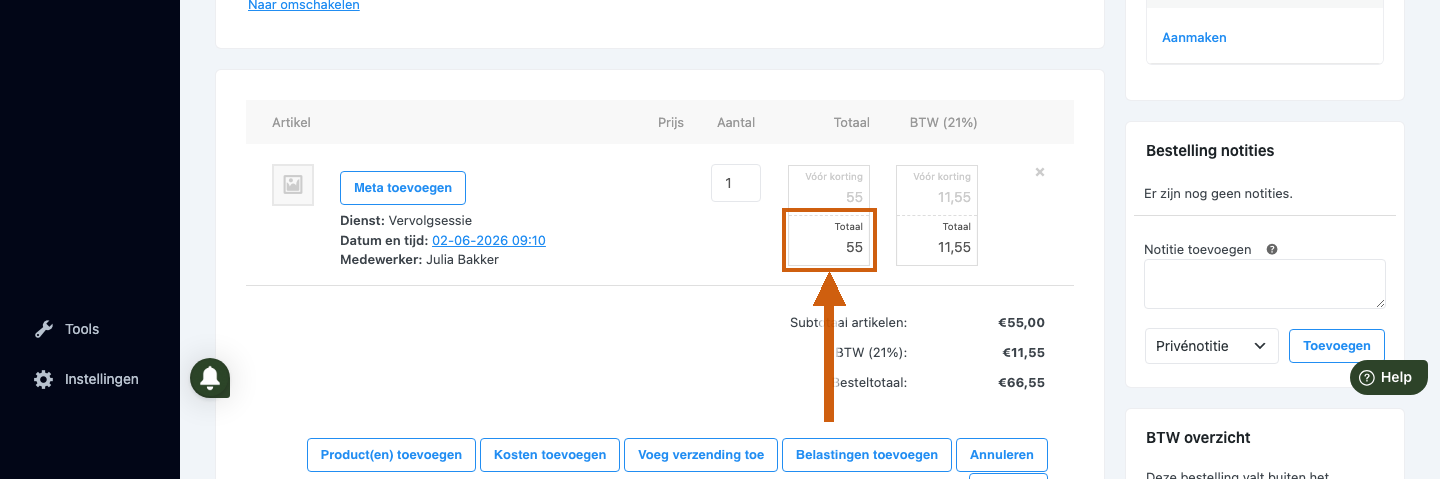Viewport: 1440px width, 479px height.
Task: Open the 02-06-2026 09:10 appointment link
Action: [489, 240]
